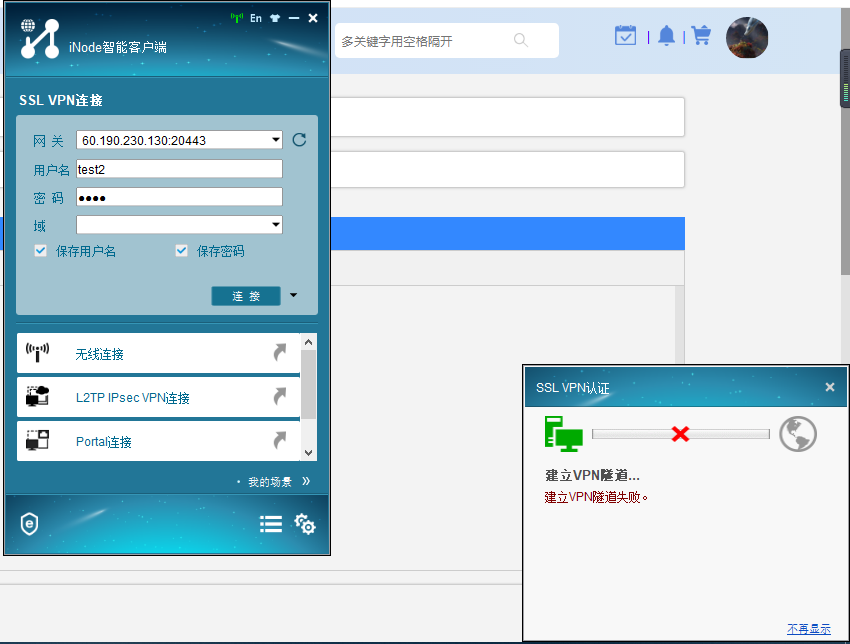The height and width of the screenshot is (644, 850).
Task: Click the keyword search box in background window
Action: (x=447, y=41)
